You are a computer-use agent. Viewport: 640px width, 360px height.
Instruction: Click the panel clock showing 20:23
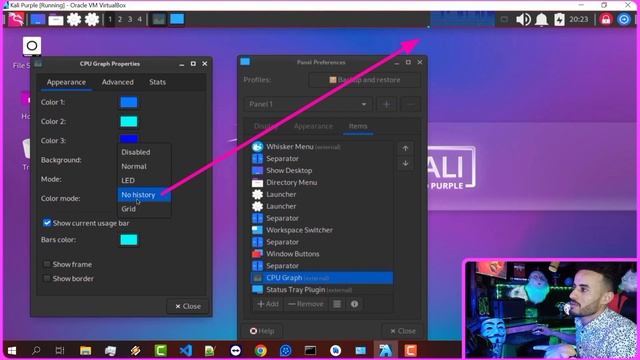coord(579,19)
